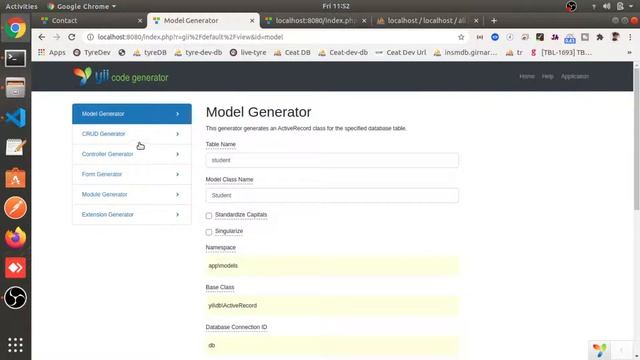Expand CRUD Generator chevron
Image resolution: width=640 pixels, height=360 pixels.
tap(178, 134)
